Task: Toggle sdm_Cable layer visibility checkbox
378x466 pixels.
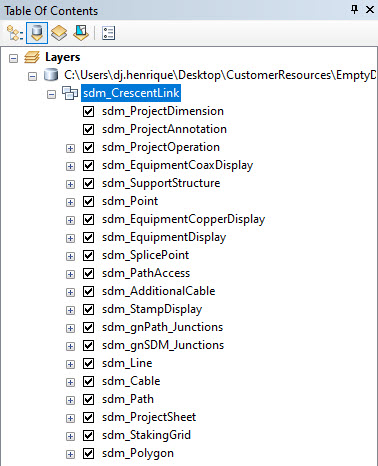Action: tap(89, 381)
